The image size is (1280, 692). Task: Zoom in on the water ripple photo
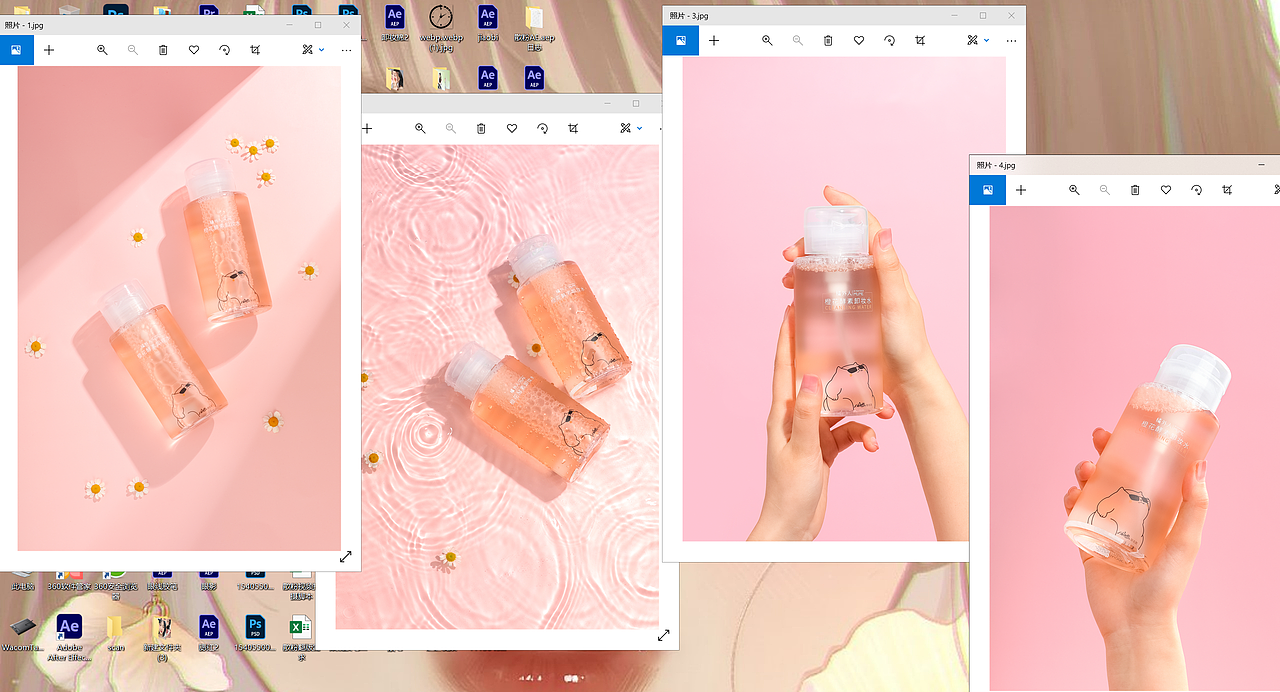tap(420, 128)
